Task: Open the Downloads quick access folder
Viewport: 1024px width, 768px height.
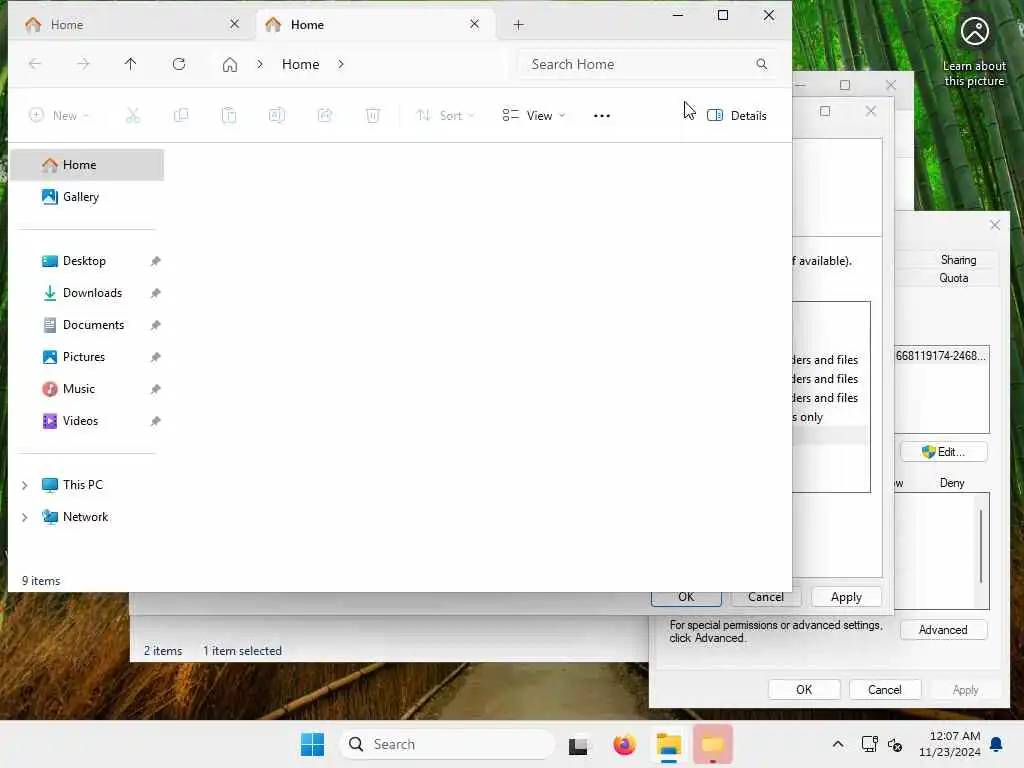Action: (92, 293)
